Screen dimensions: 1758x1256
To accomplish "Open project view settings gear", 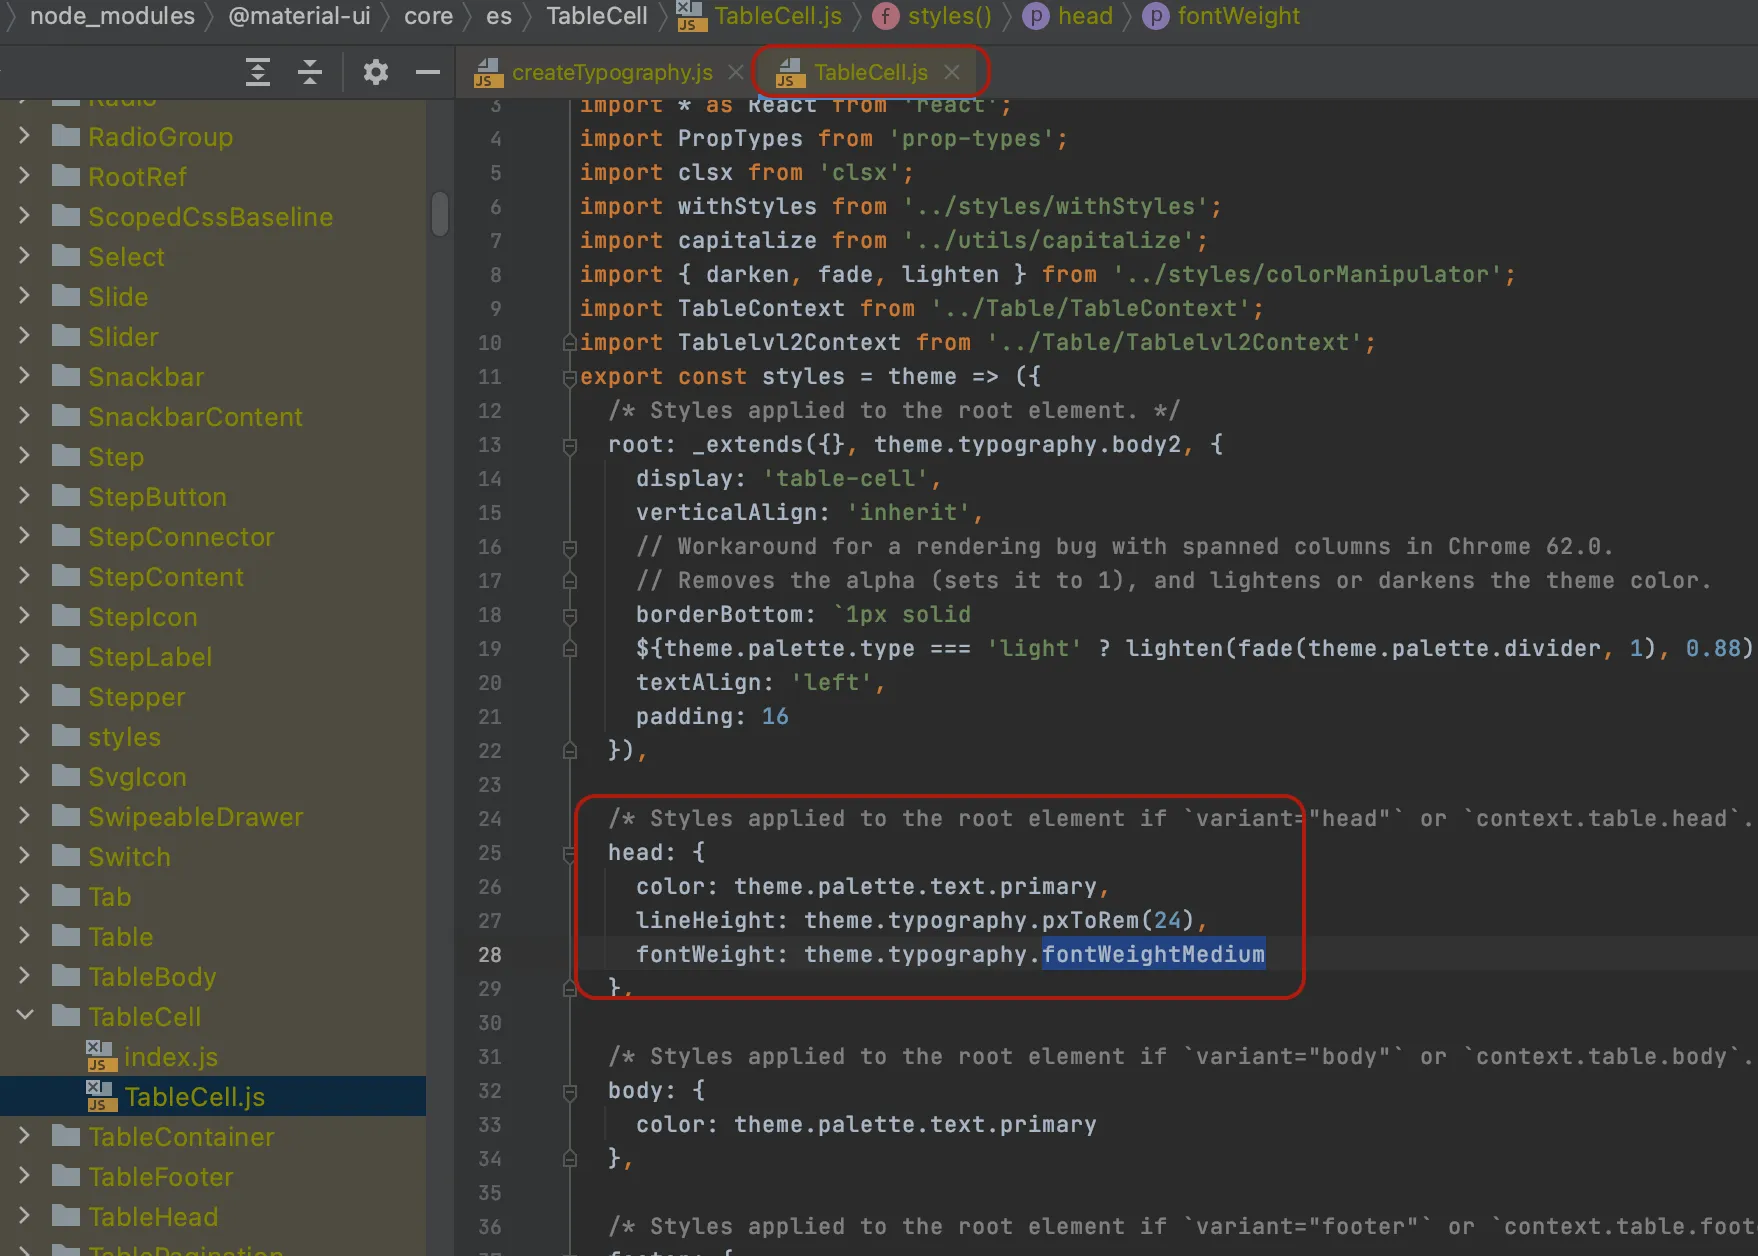I will (375, 72).
